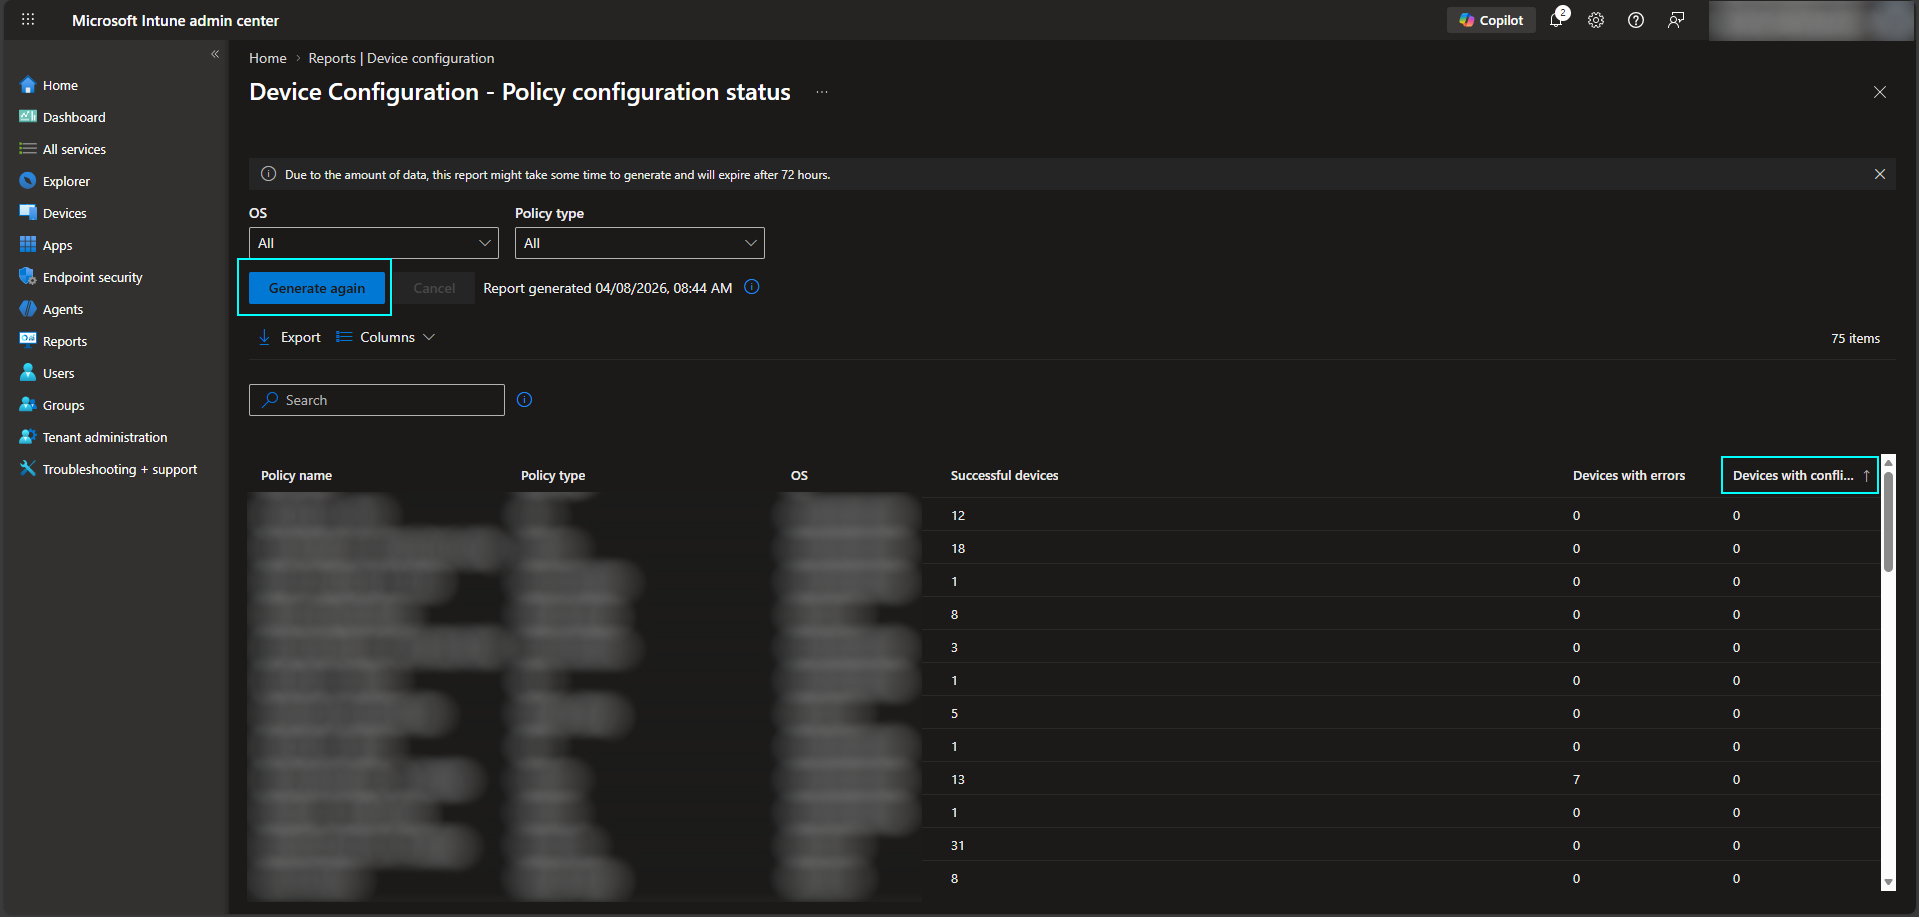The width and height of the screenshot is (1919, 917).
Task: Click the info icon beside Search box
Action: tap(525, 400)
